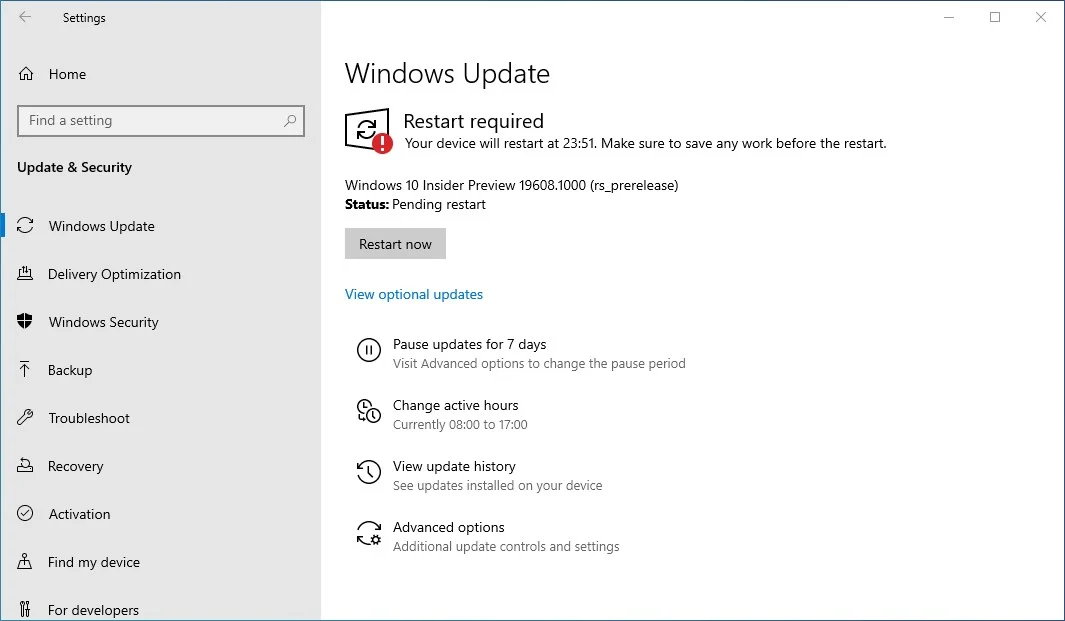Click 'See updates installed on your device' text
This screenshot has width=1065, height=621.
point(497,486)
